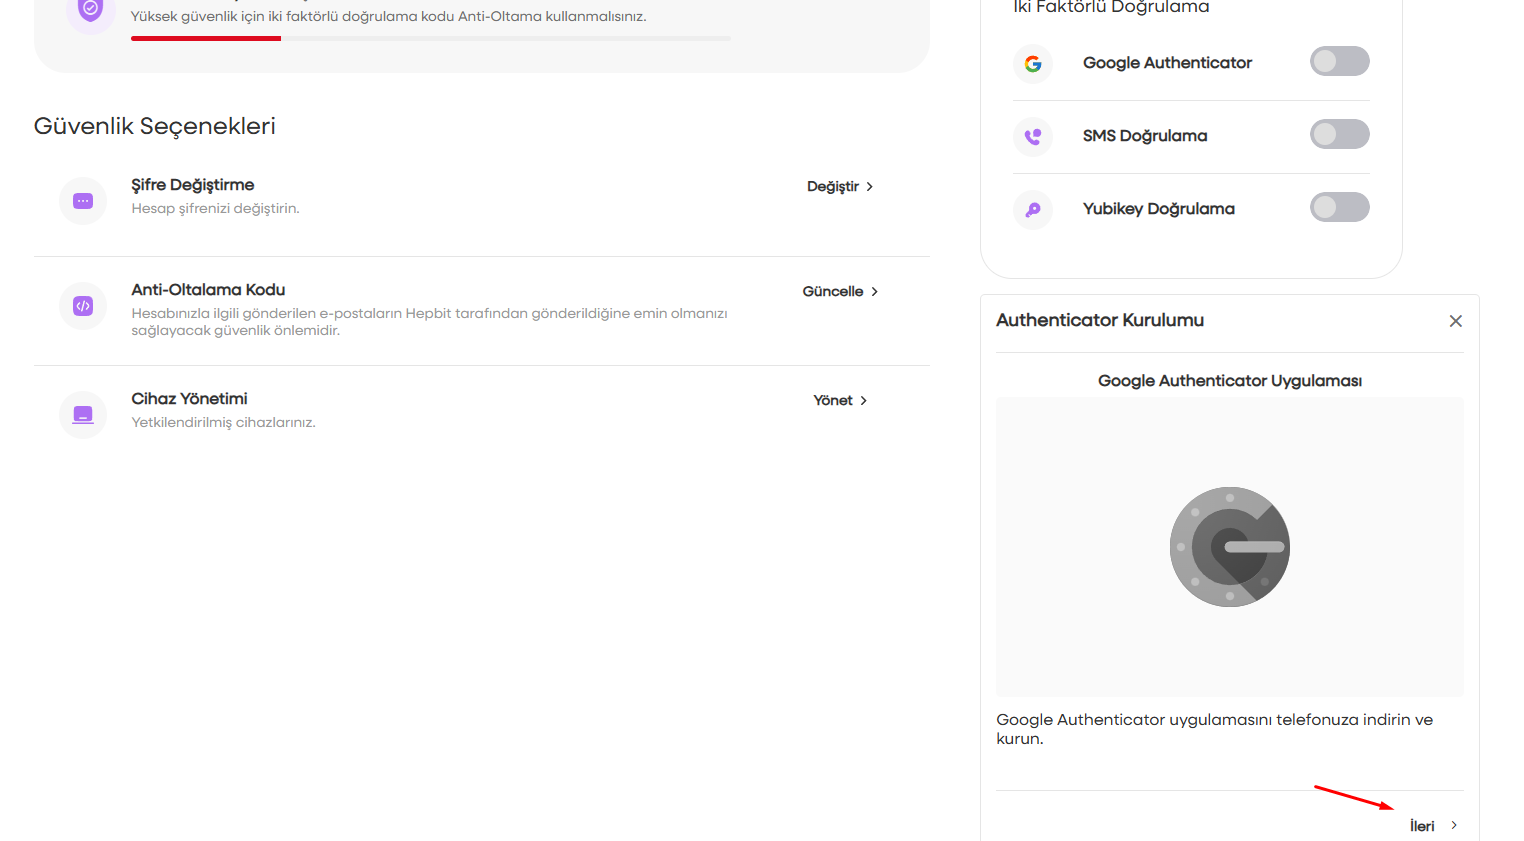
Task: Select the Şifre Değiştirme title
Action: point(193,185)
